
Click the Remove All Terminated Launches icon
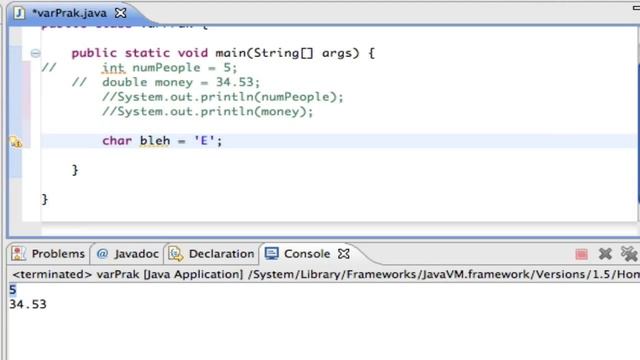pyautogui.click(x=629, y=254)
